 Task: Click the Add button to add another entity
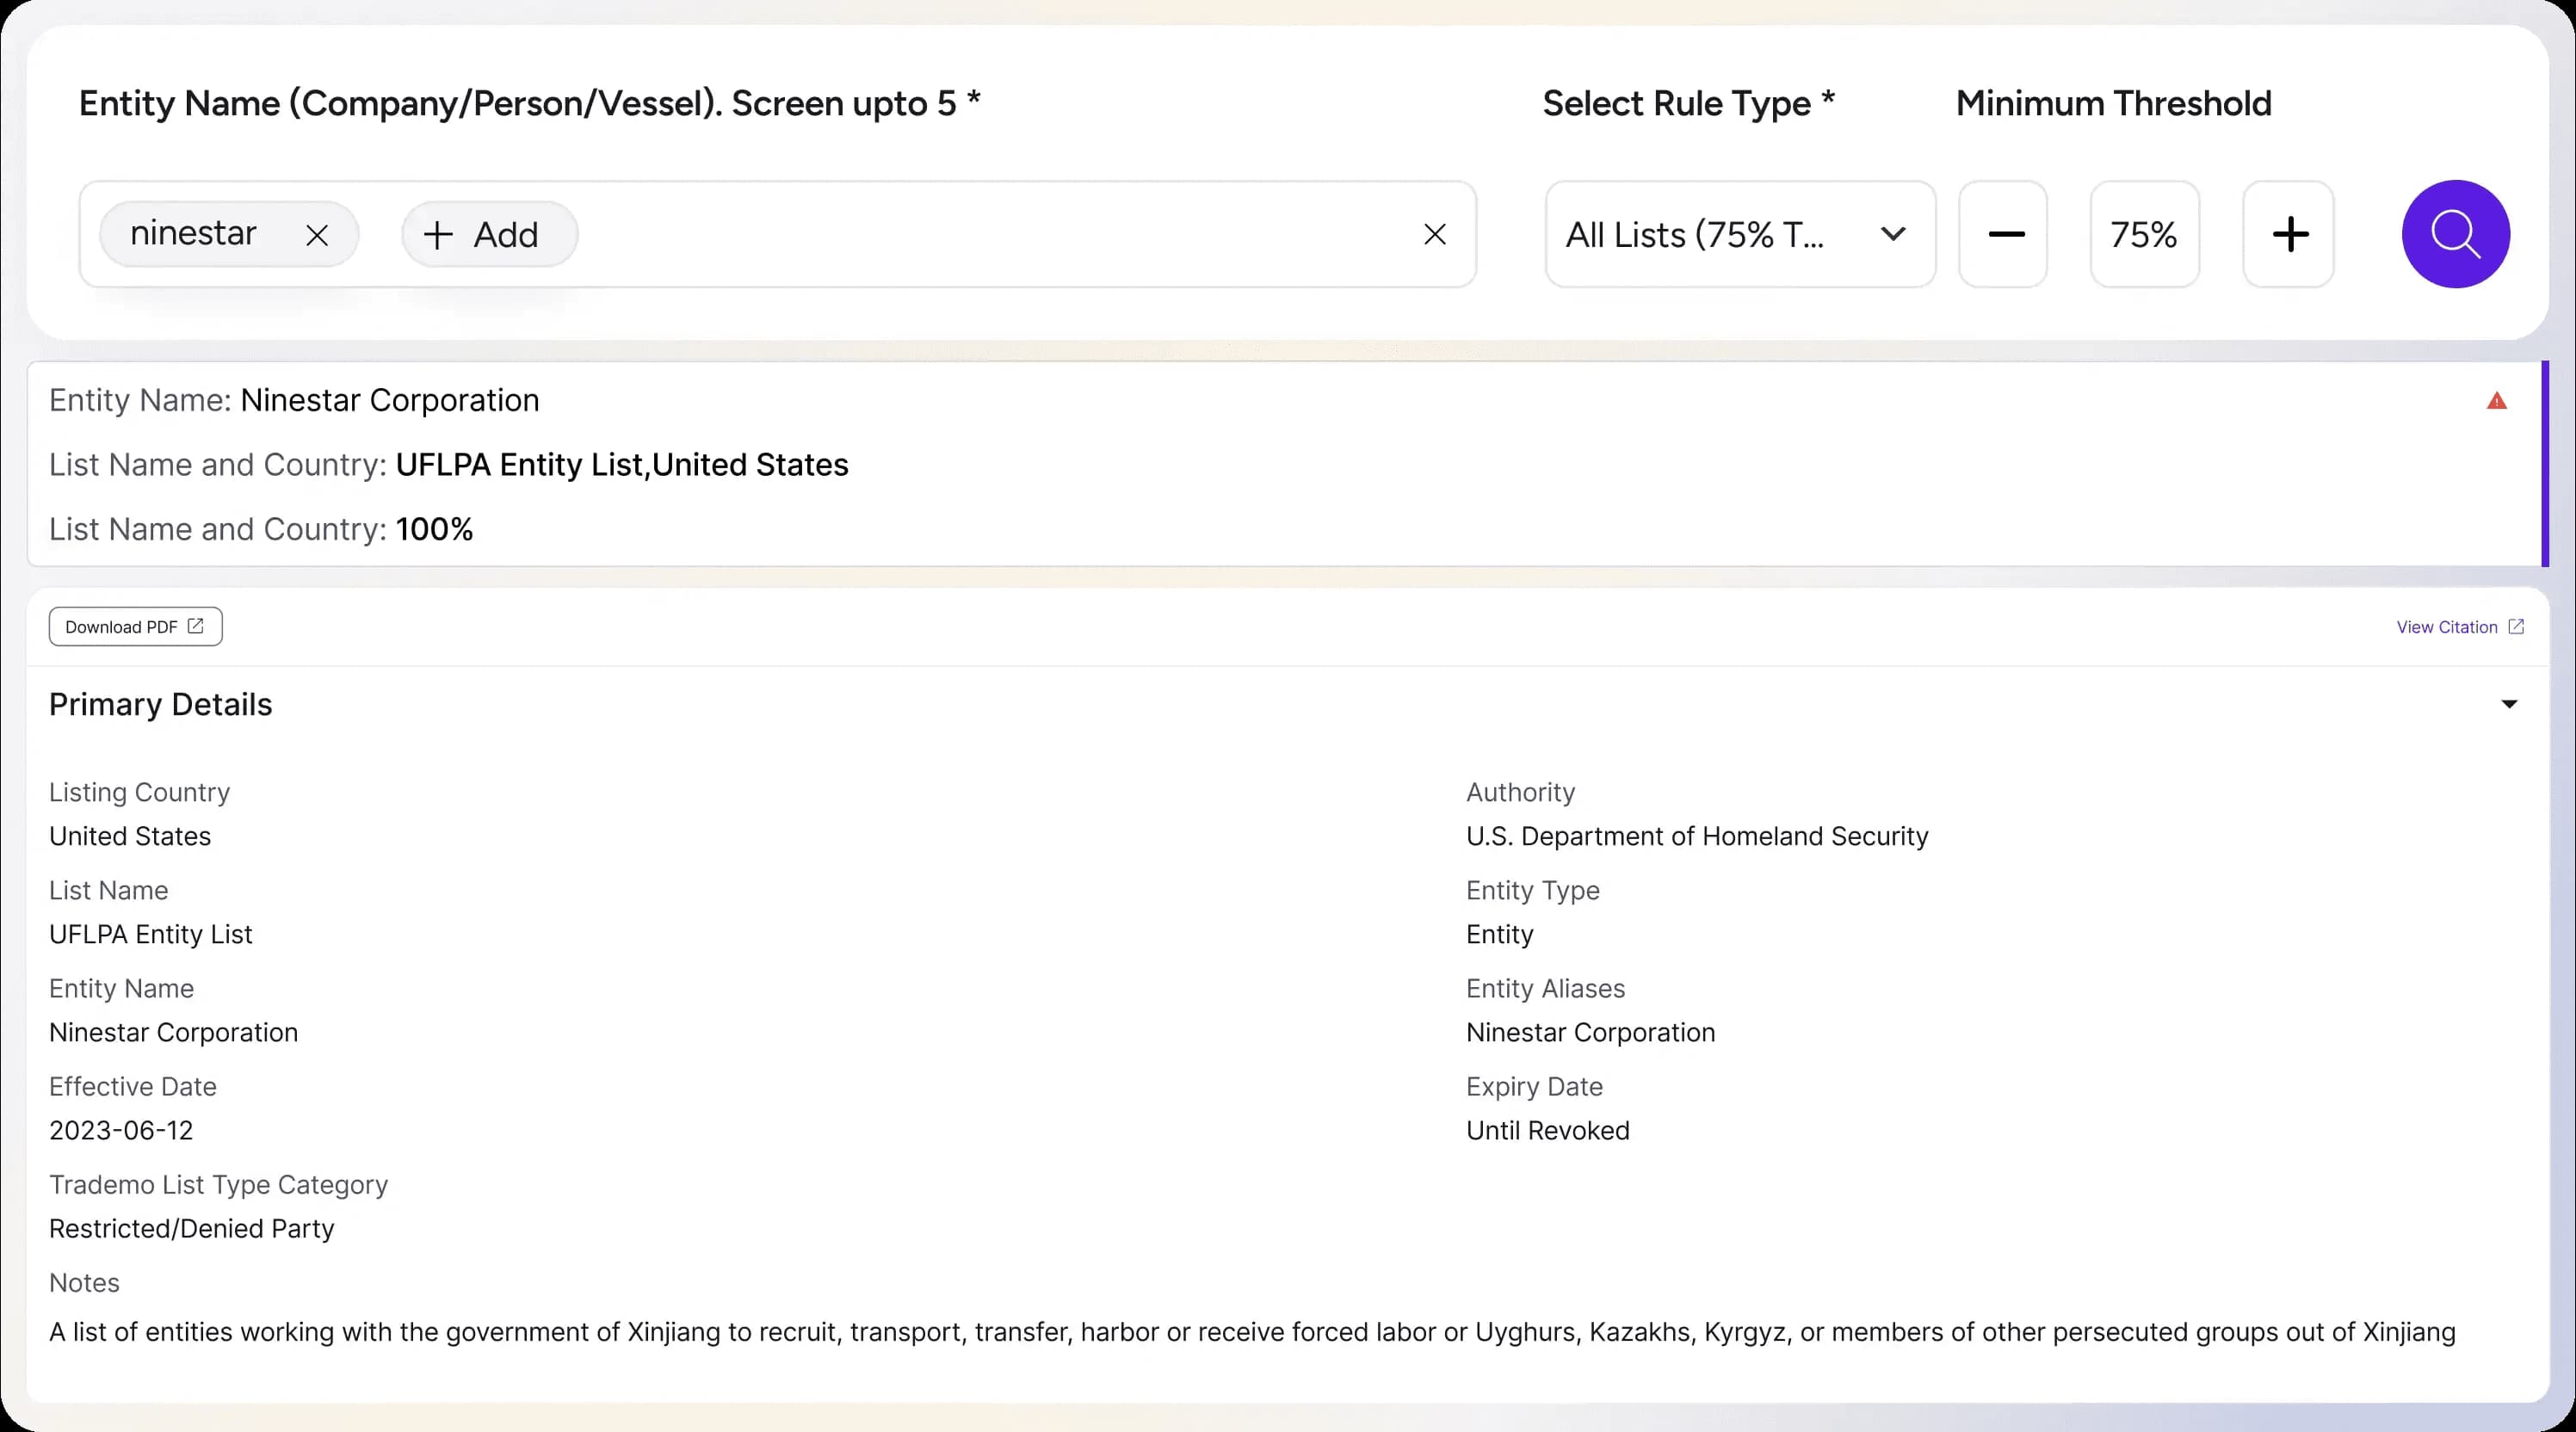pyautogui.click(x=488, y=234)
